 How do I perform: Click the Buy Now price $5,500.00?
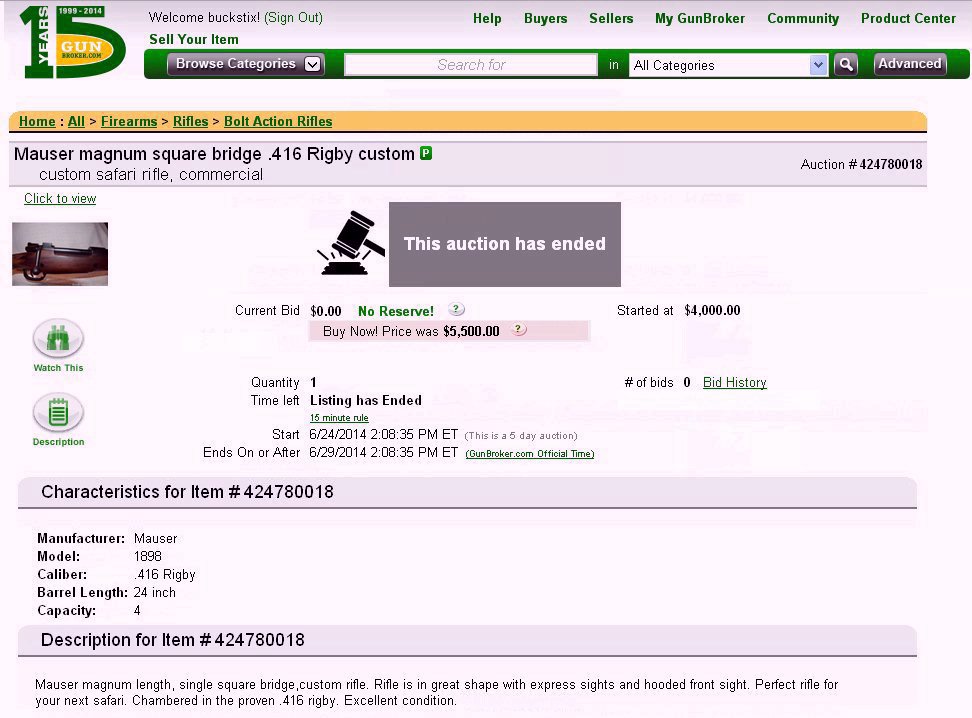pos(471,331)
